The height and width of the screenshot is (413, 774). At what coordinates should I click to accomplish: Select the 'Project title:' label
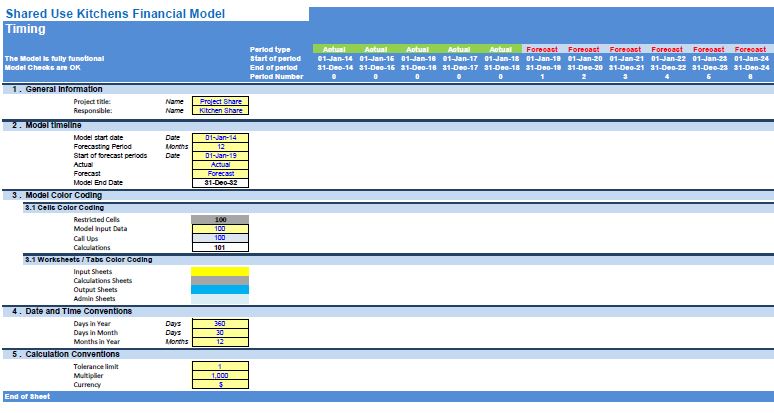click(92, 102)
